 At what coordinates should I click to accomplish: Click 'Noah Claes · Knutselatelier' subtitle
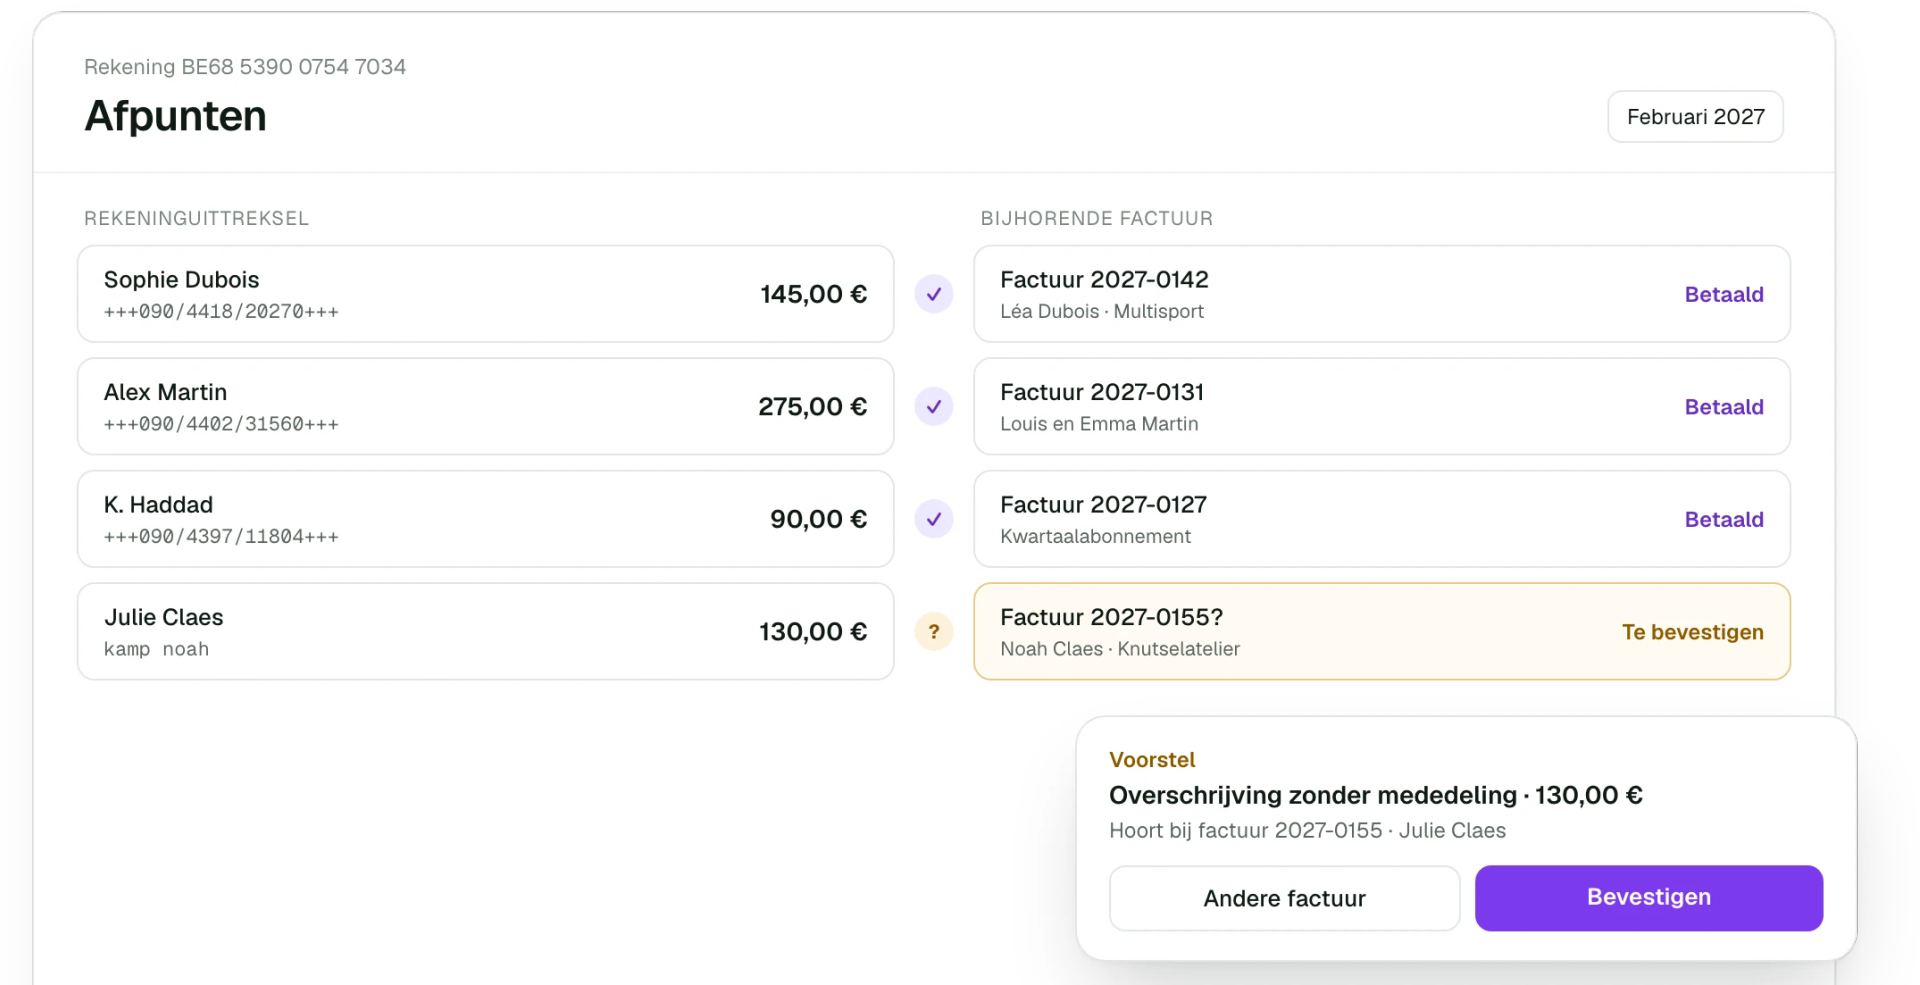pyautogui.click(x=1120, y=649)
